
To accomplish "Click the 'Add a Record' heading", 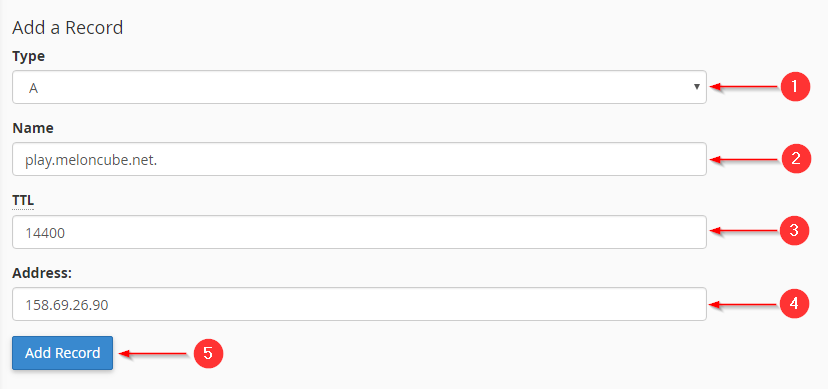I will pyautogui.click(x=68, y=27).
